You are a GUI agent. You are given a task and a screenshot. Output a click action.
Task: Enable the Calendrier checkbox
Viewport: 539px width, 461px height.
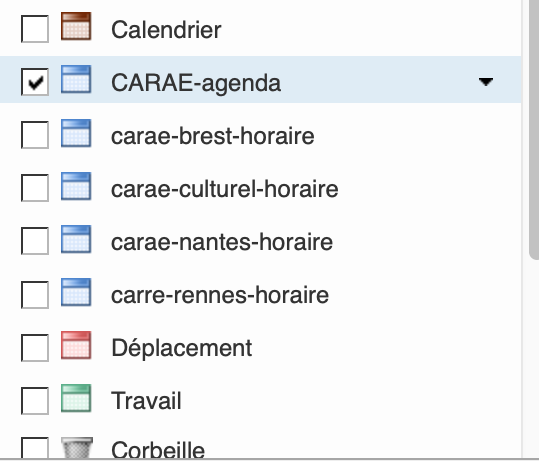[35, 29]
